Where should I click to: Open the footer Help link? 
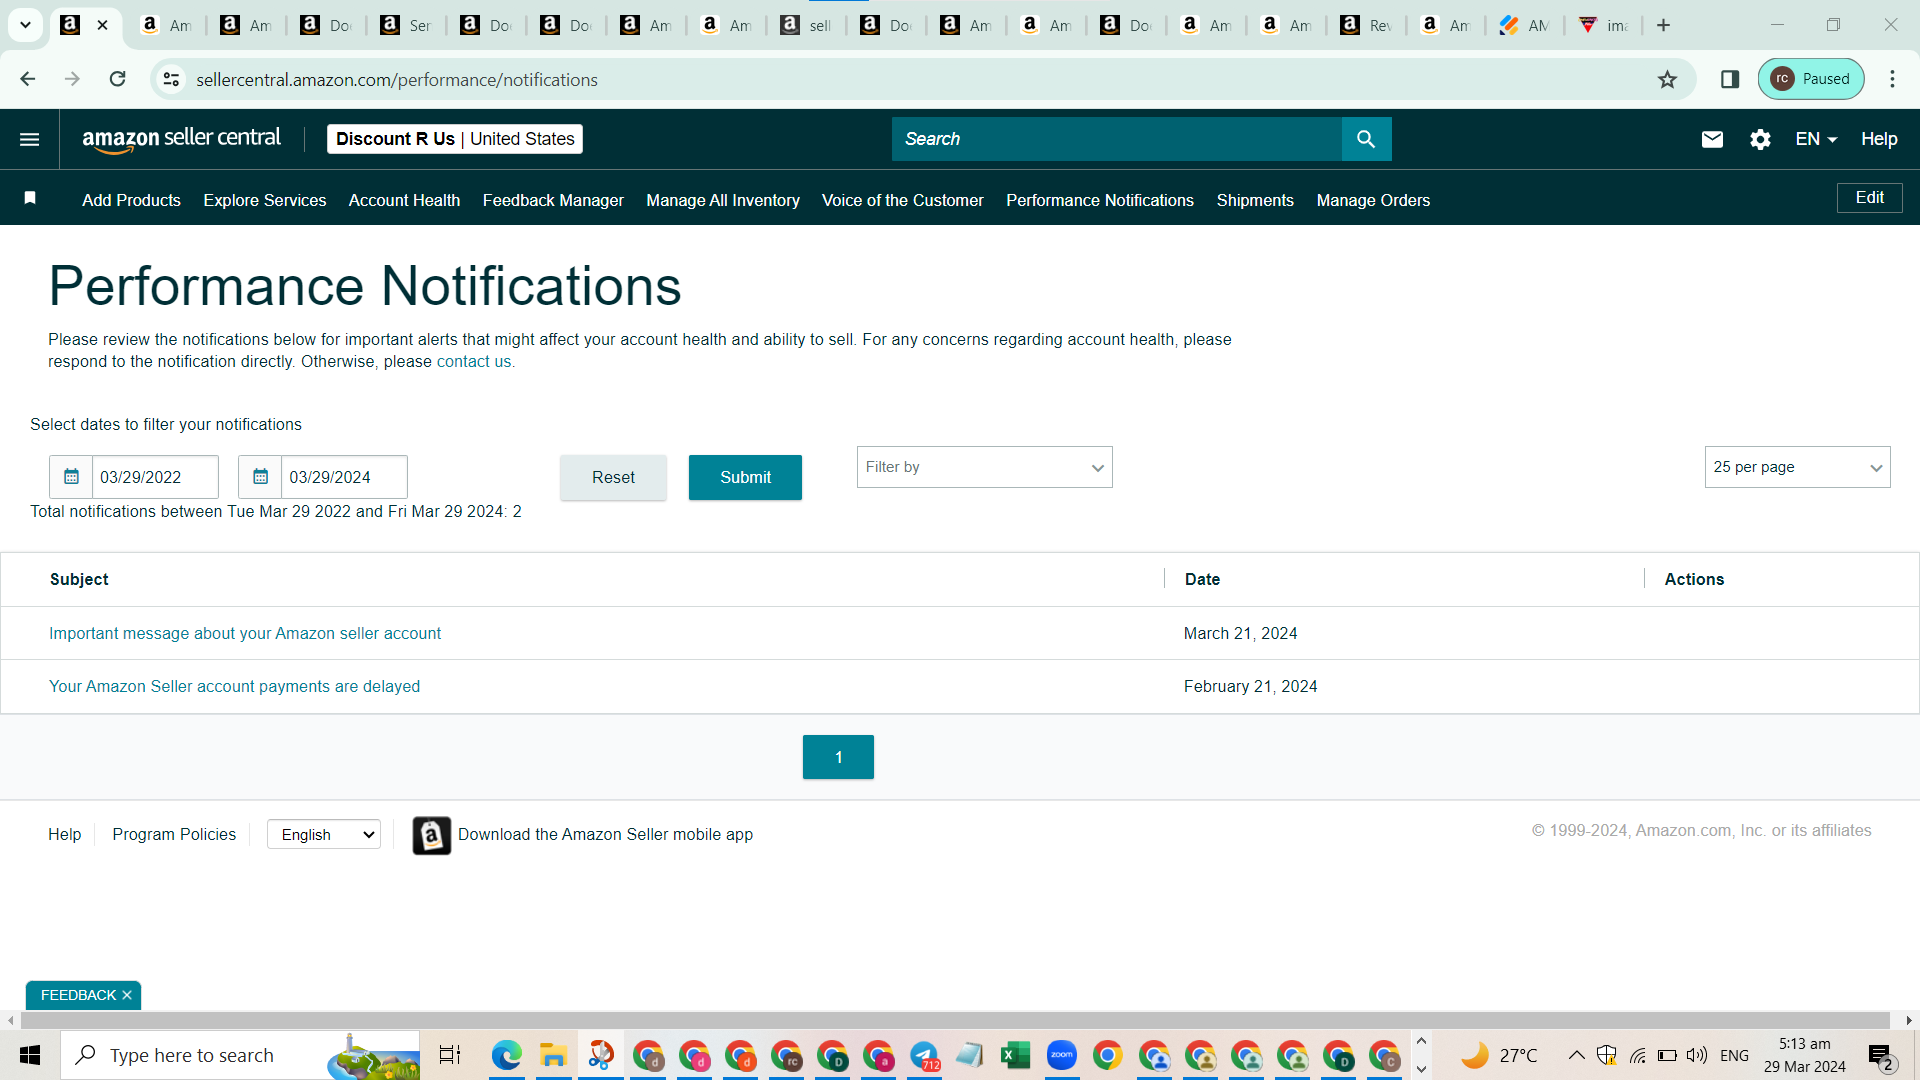click(x=65, y=834)
